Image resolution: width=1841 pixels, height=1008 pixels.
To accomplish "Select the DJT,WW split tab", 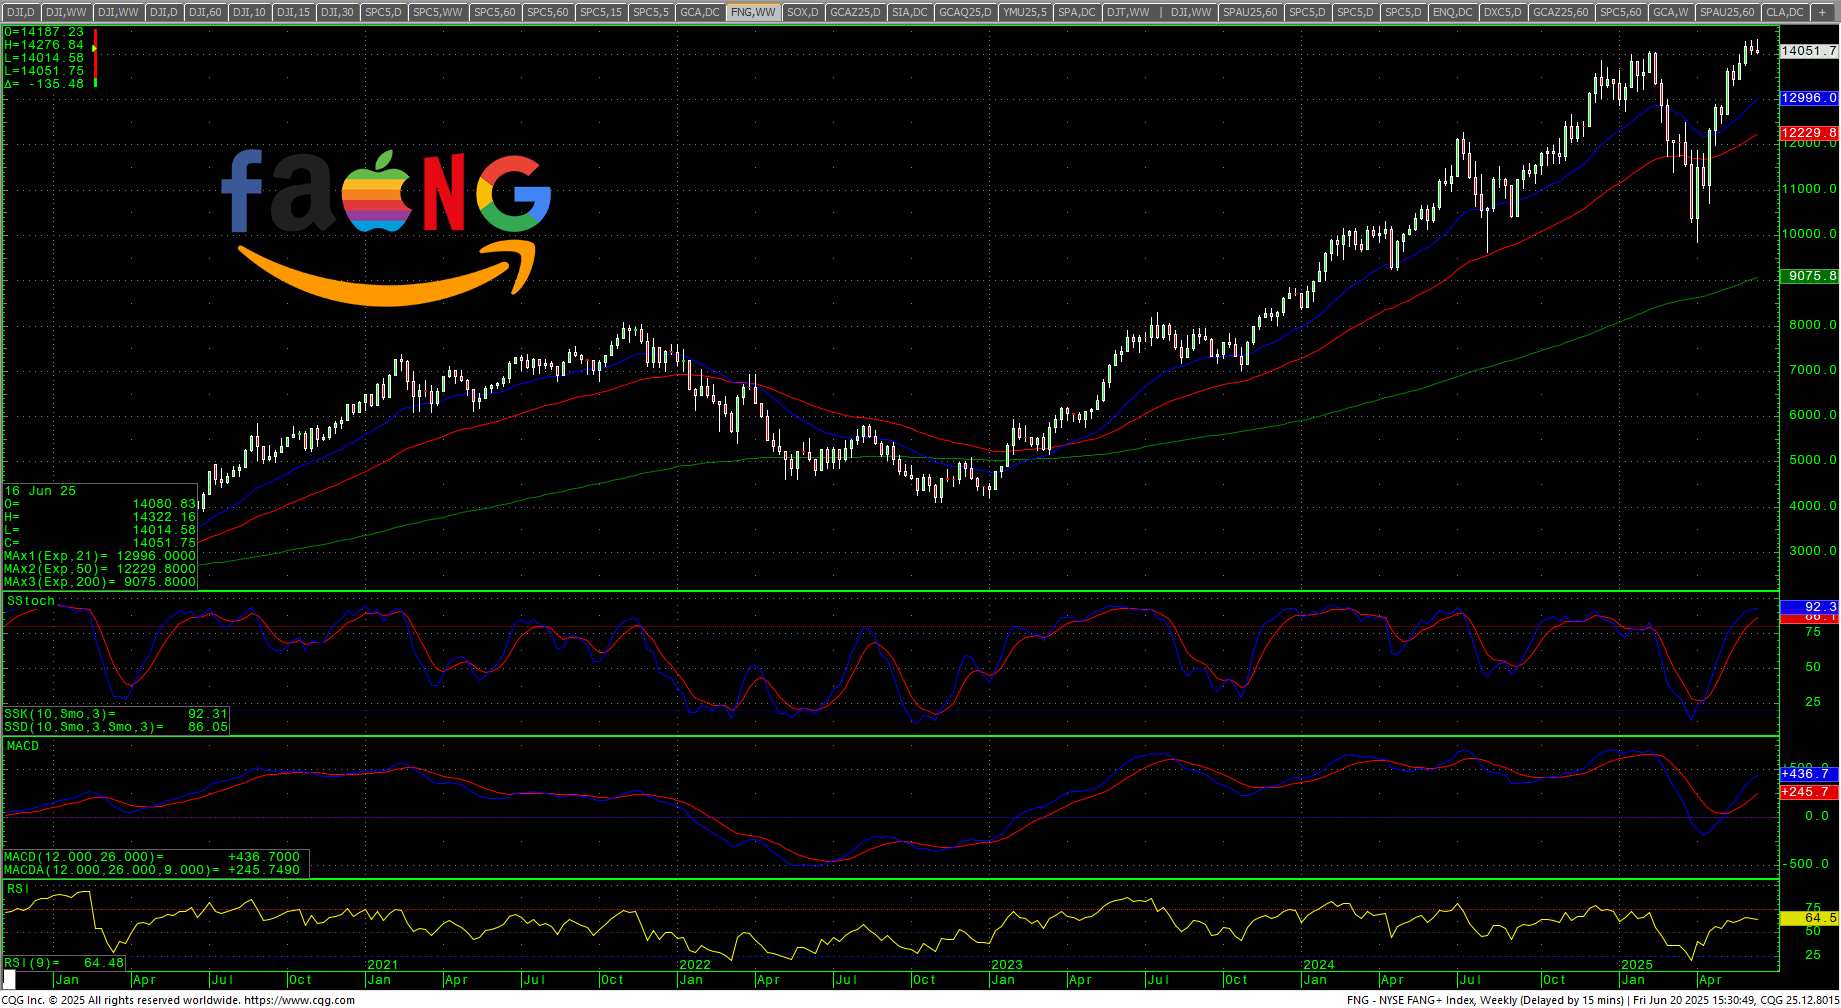I will tap(1128, 12).
